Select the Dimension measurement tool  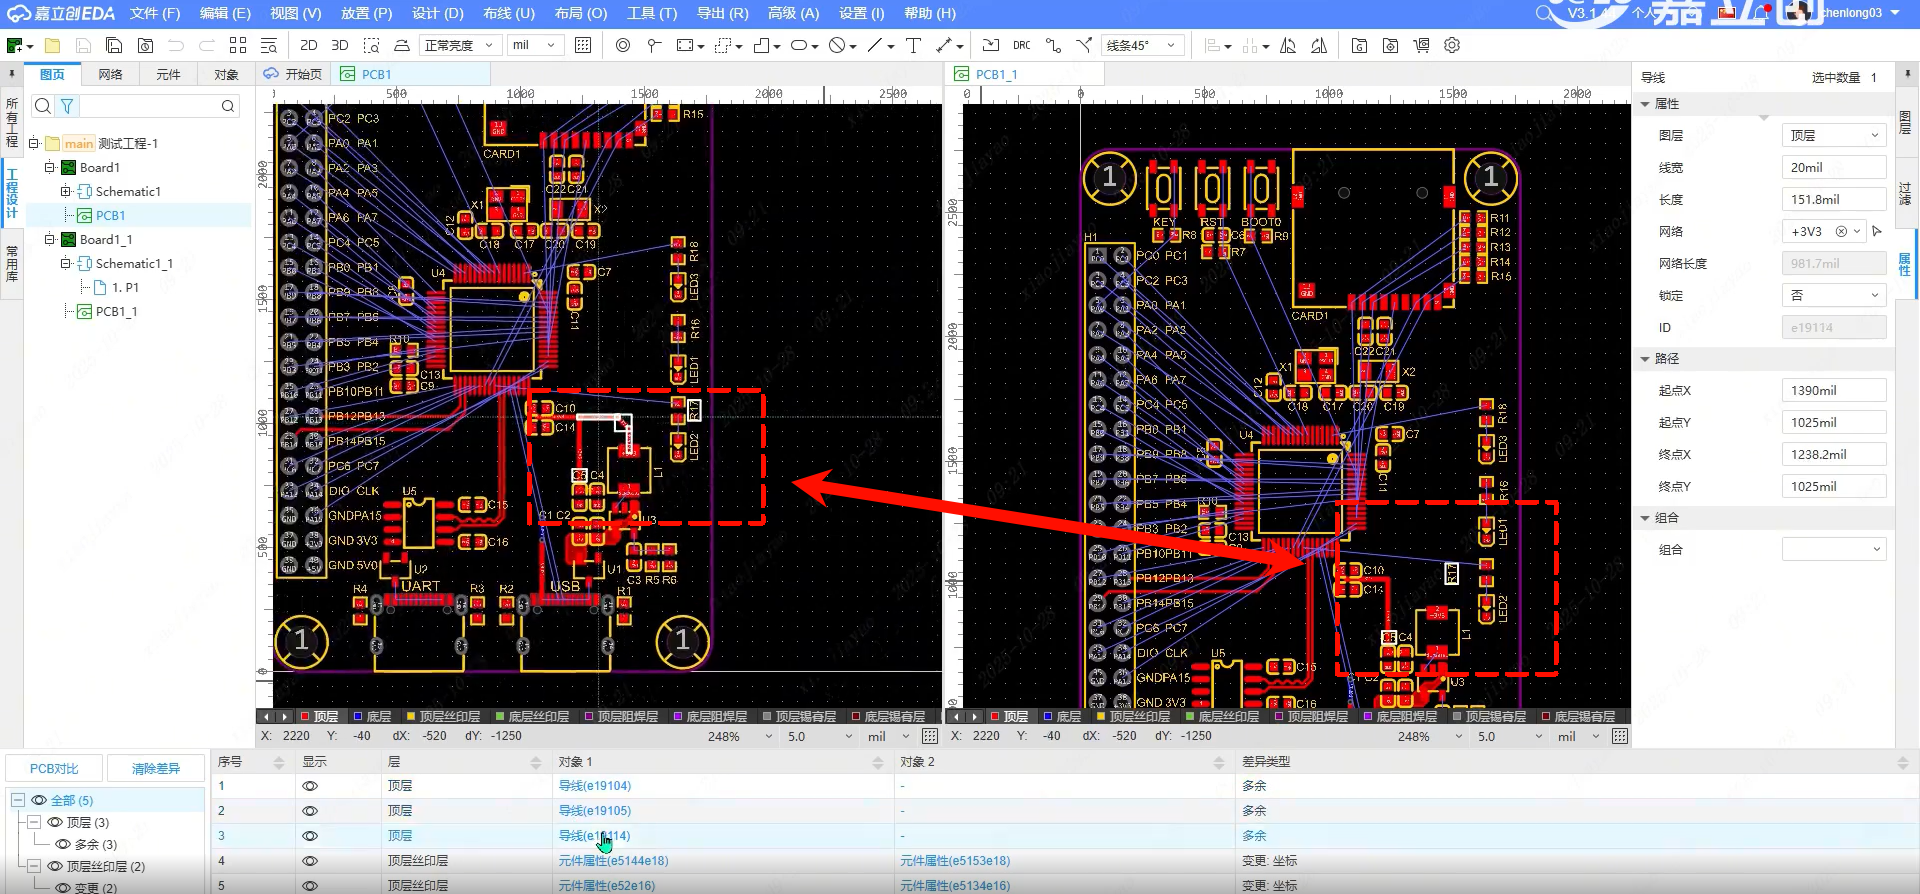pos(944,45)
